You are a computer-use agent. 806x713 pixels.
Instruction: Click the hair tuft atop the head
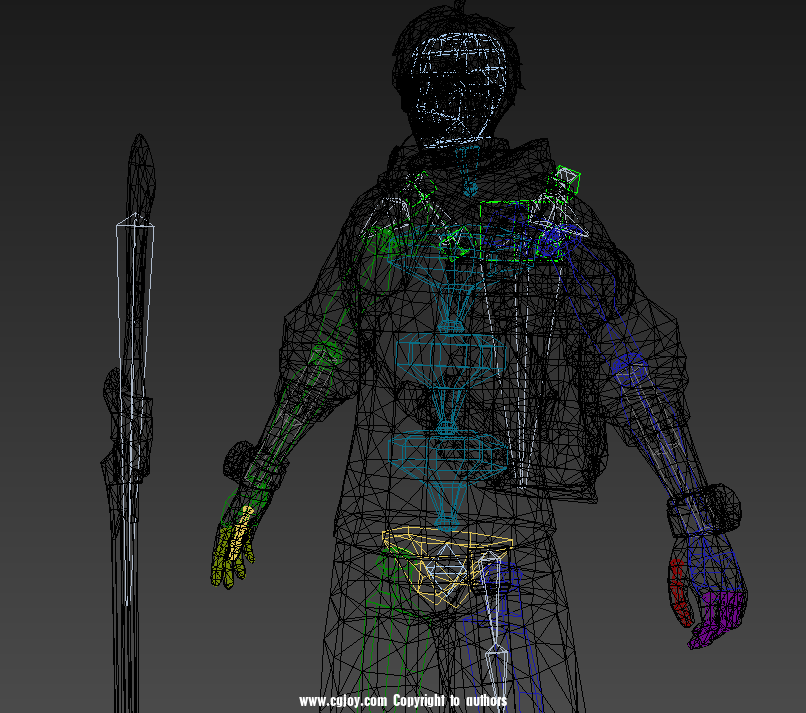click(x=463, y=8)
